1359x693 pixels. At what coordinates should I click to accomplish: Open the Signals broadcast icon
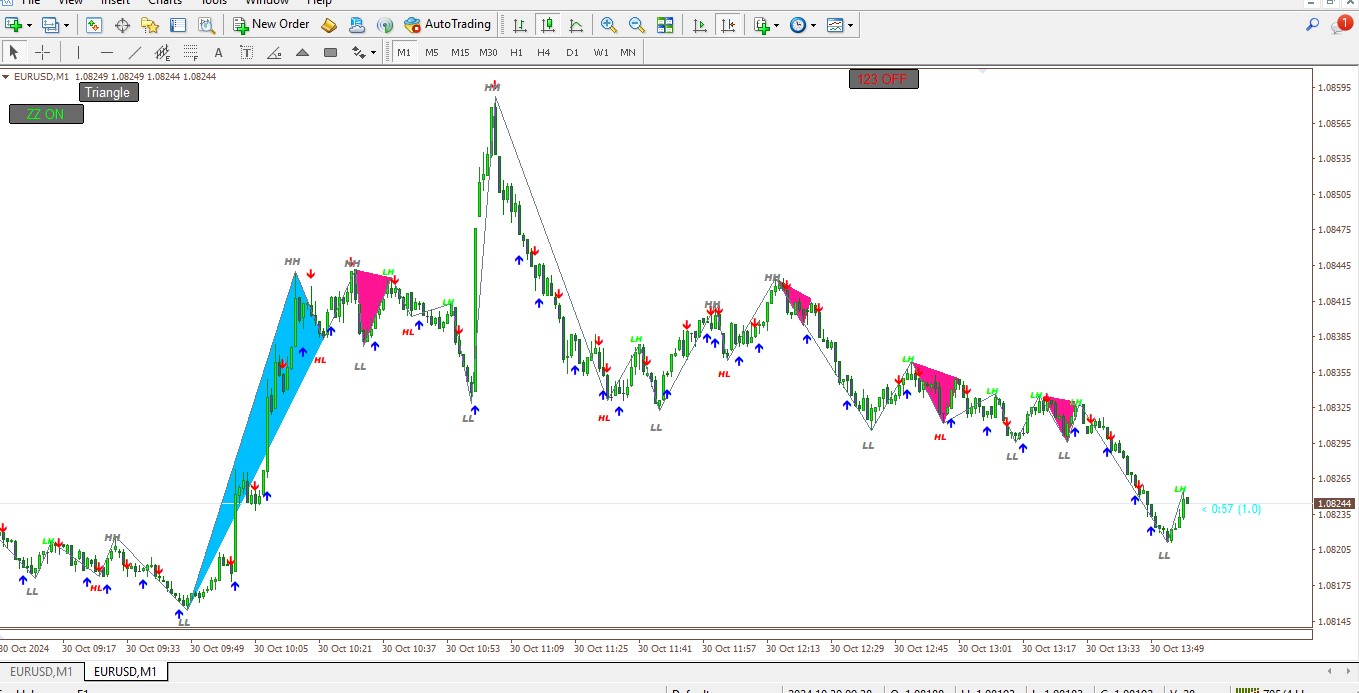385,25
